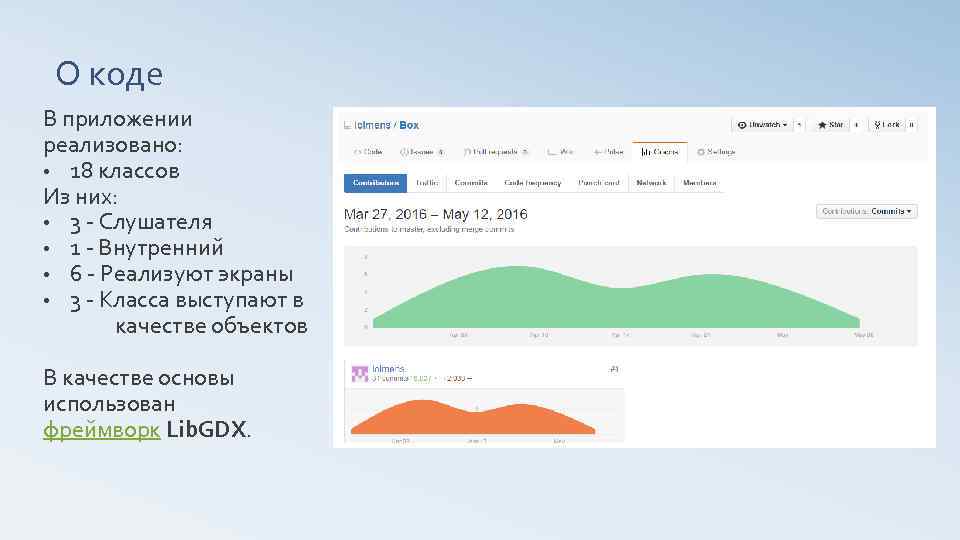Open the Pulse repository tab
This screenshot has height=540, width=960.
click(609, 152)
